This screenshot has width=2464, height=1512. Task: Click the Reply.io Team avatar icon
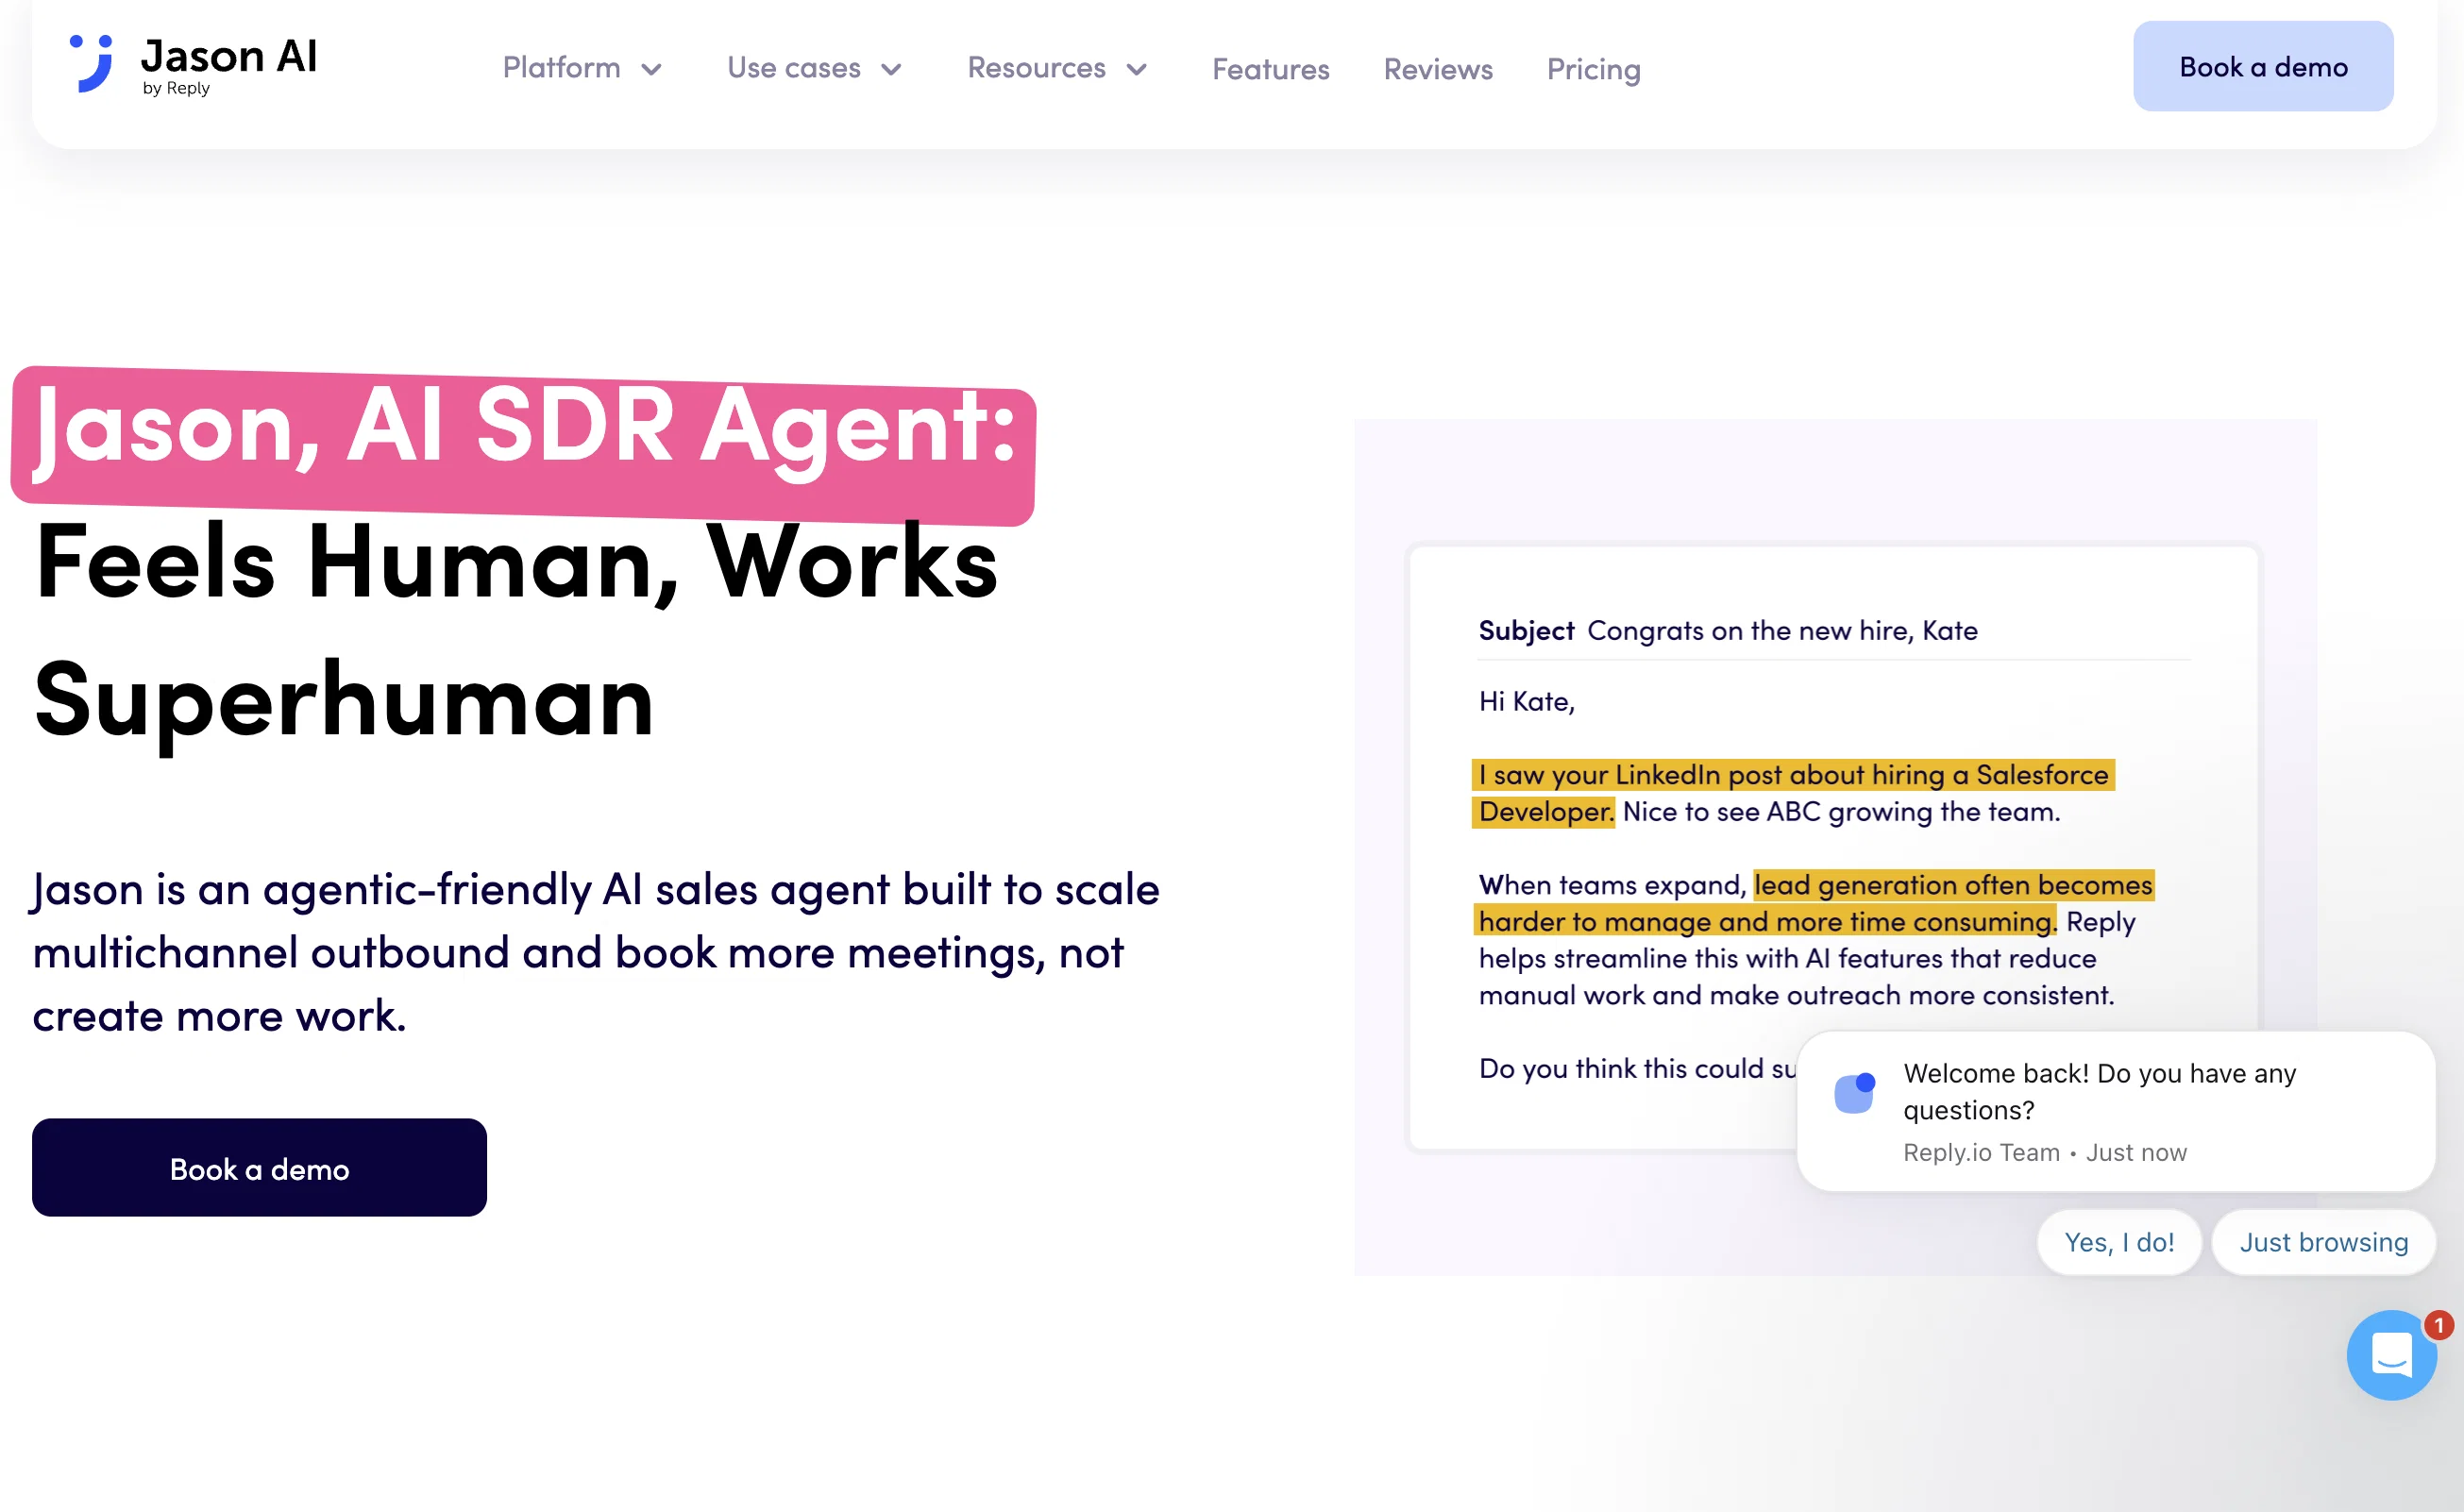tap(1854, 1093)
